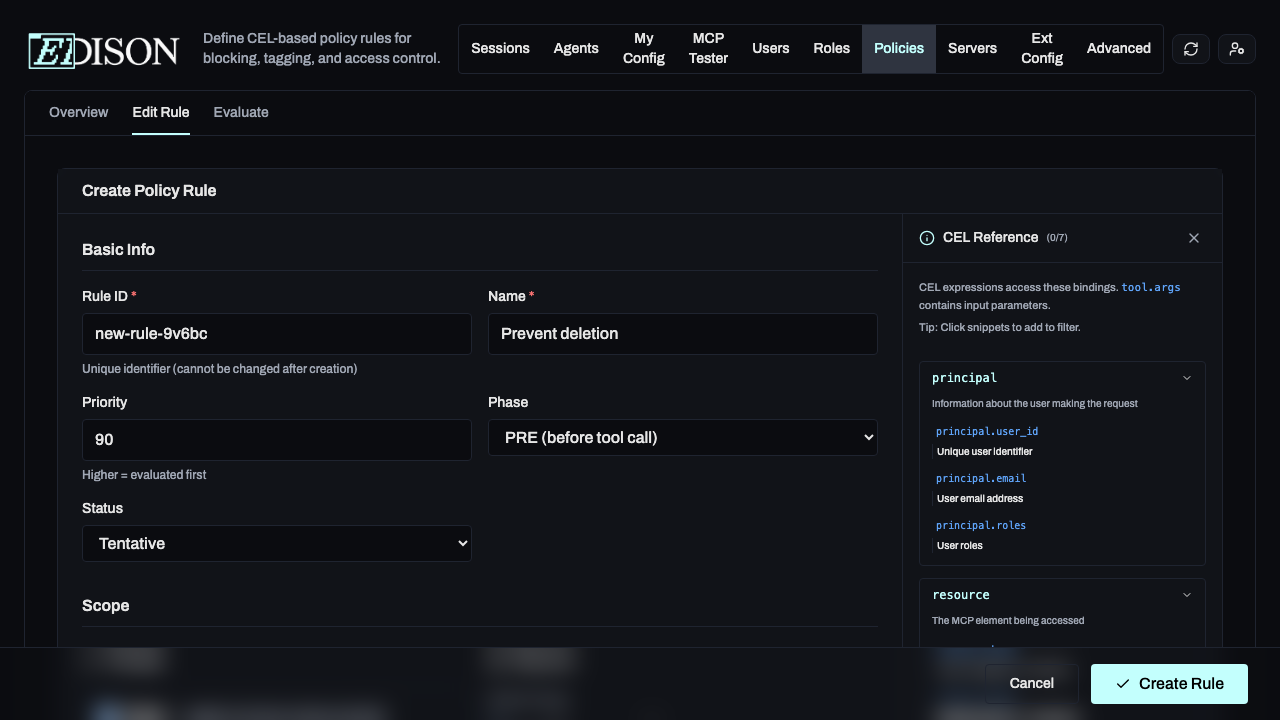Open the Advanced nav item
The width and height of the screenshot is (1280, 720).
click(x=1118, y=48)
